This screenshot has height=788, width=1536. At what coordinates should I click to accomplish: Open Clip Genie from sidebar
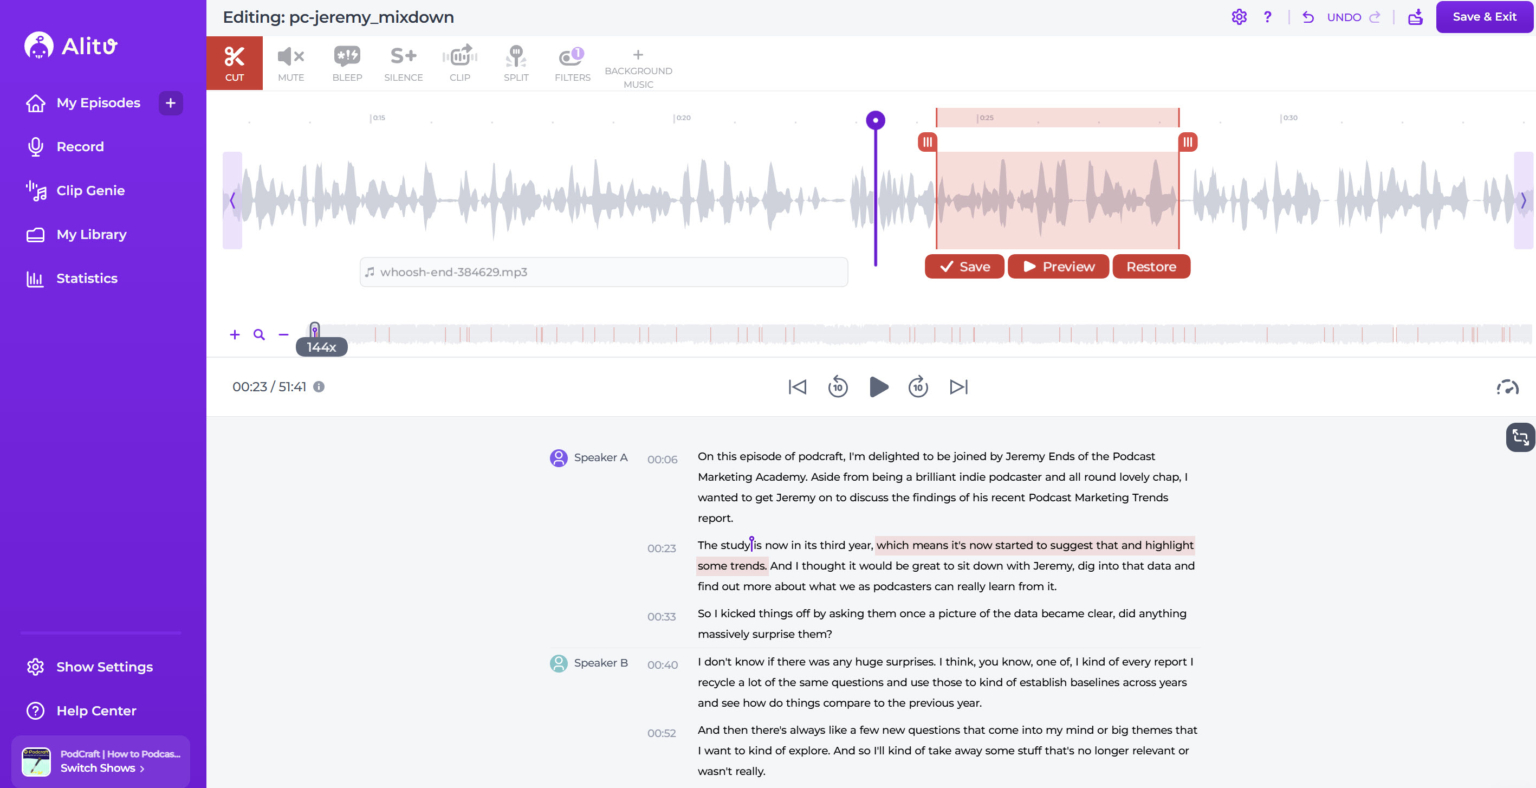90,191
